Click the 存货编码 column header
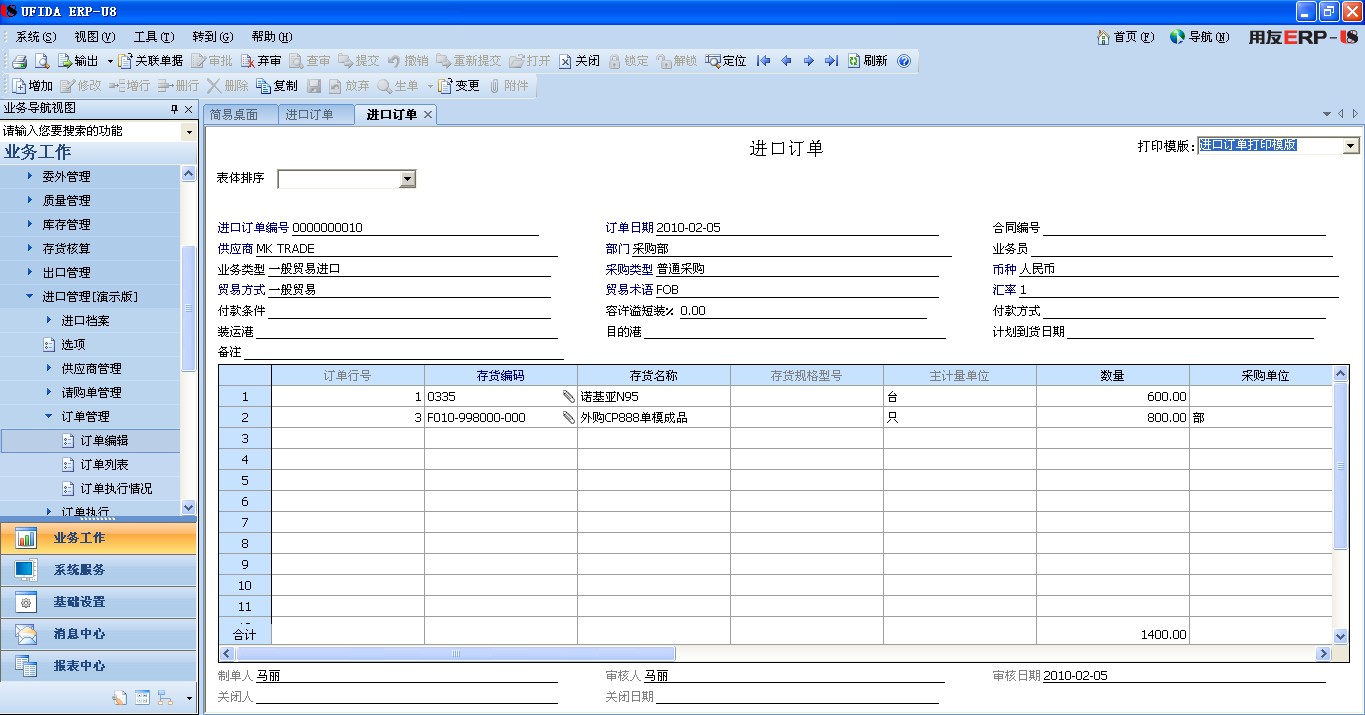Screen dimensions: 1365x715 [x=500, y=376]
